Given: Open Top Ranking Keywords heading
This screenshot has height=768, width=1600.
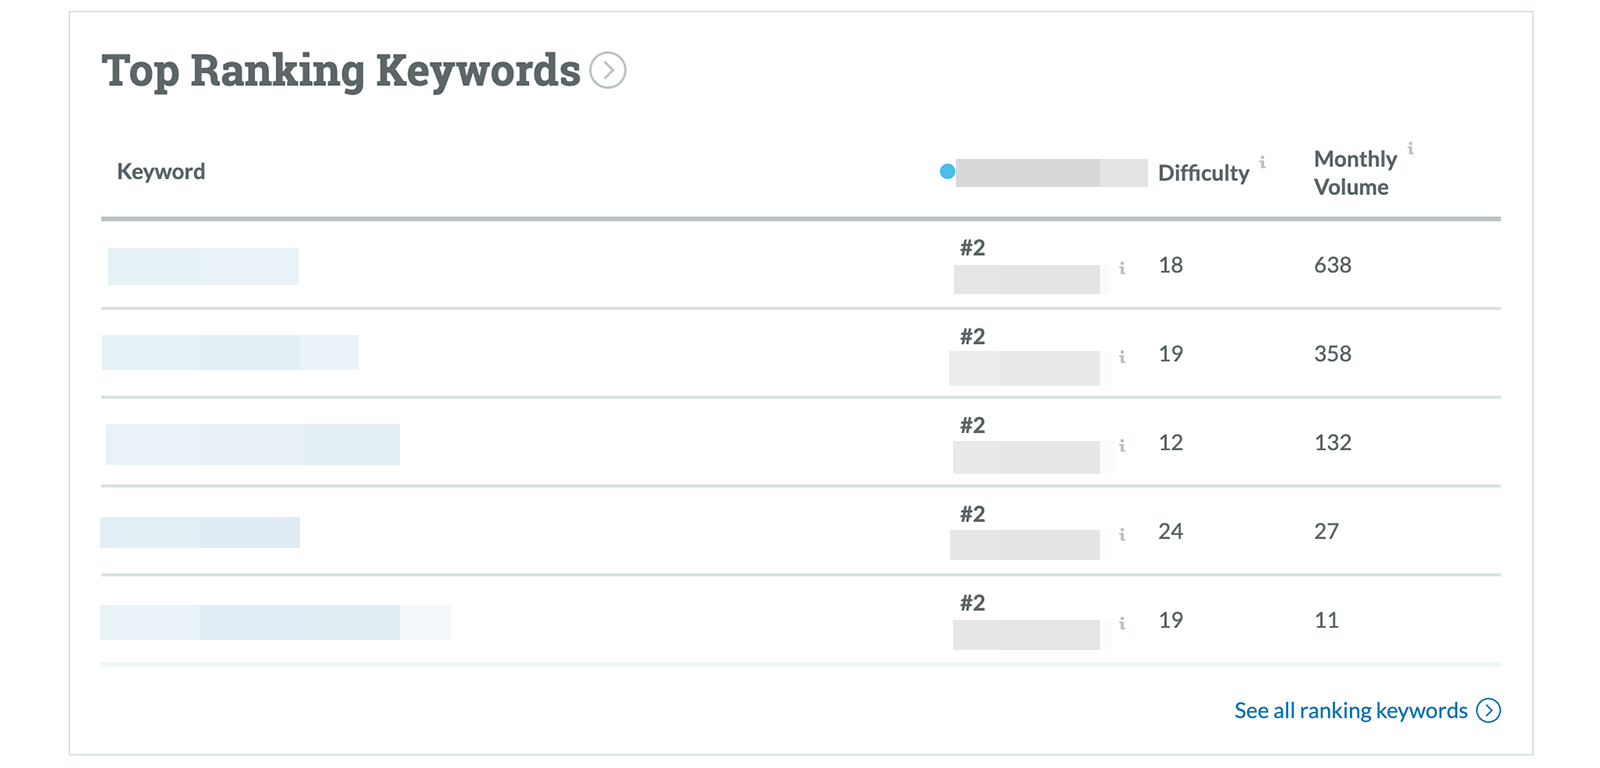Looking at the screenshot, I should click(340, 71).
